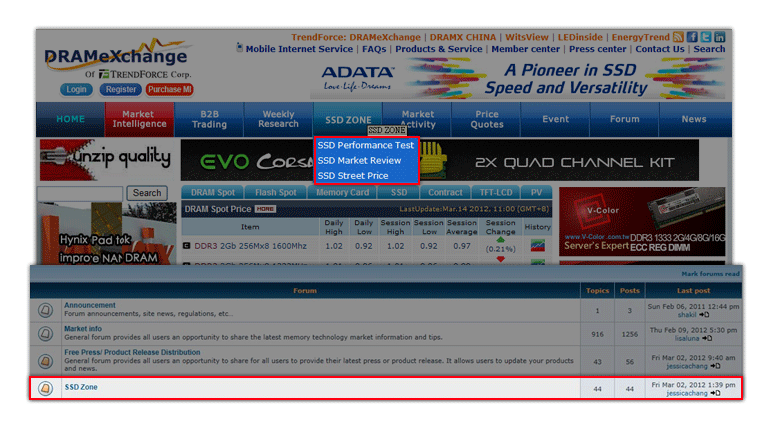Open the EnergyTrend link
The width and height of the screenshot is (780, 425).
[641, 37]
